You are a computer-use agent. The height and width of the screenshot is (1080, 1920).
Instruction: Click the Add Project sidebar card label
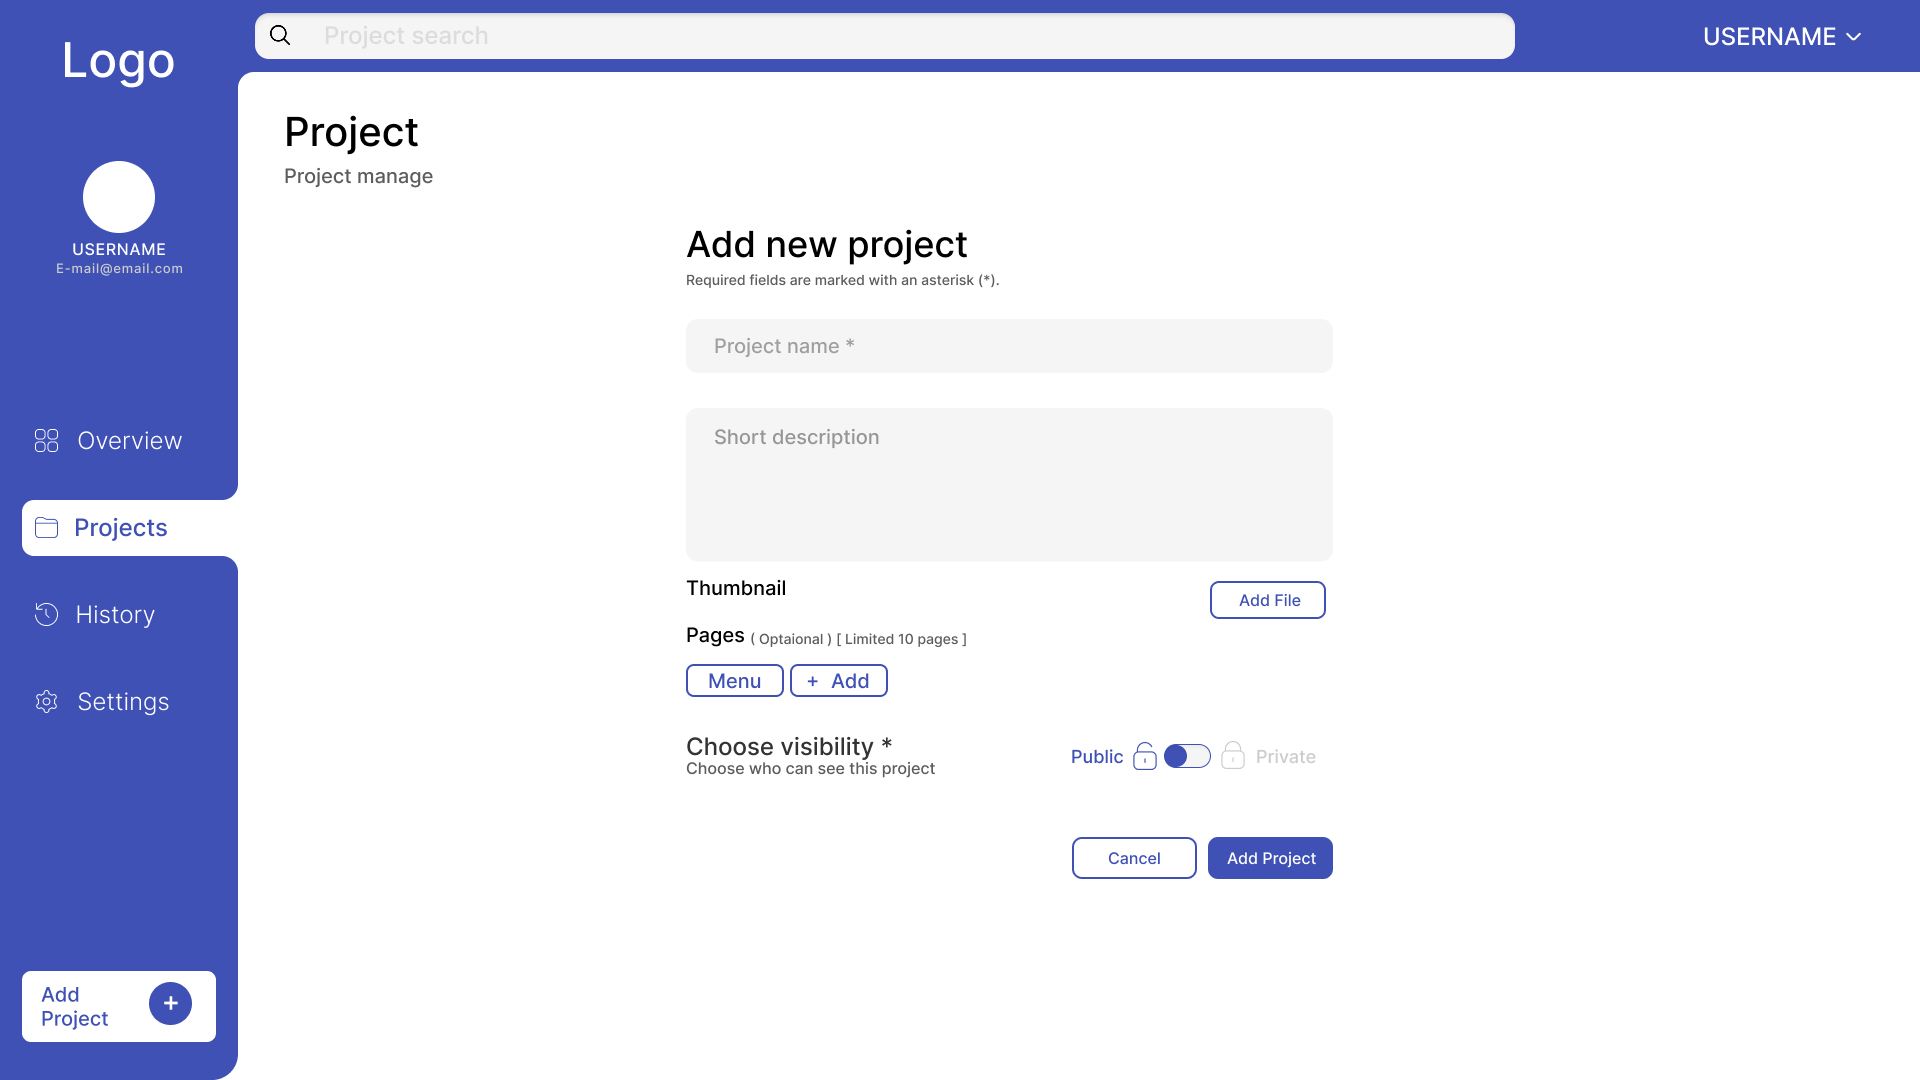[x=74, y=1006]
